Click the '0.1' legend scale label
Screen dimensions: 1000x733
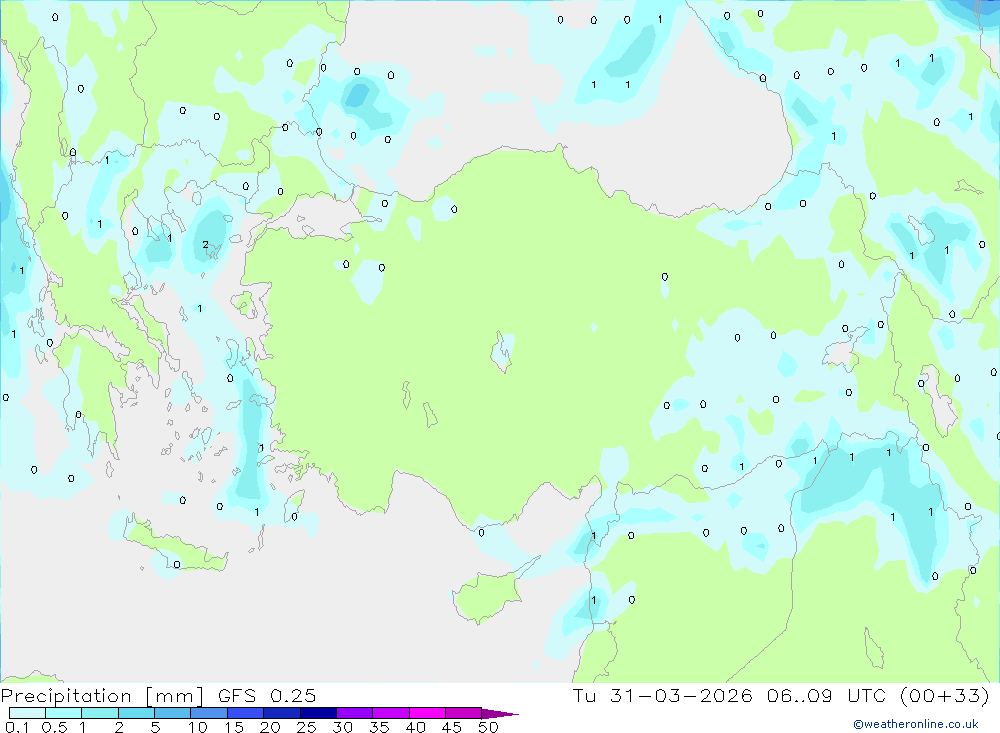click(17, 727)
